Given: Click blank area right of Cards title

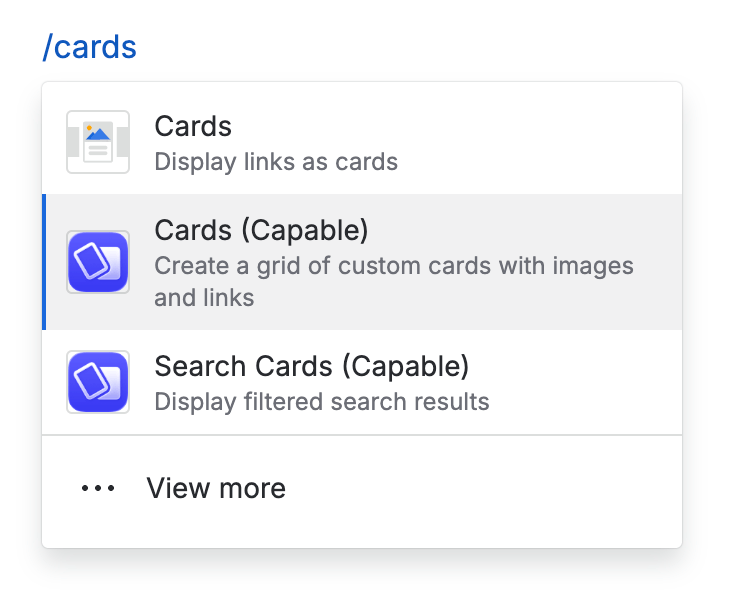Looking at the screenshot, I should tap(450, 128).
